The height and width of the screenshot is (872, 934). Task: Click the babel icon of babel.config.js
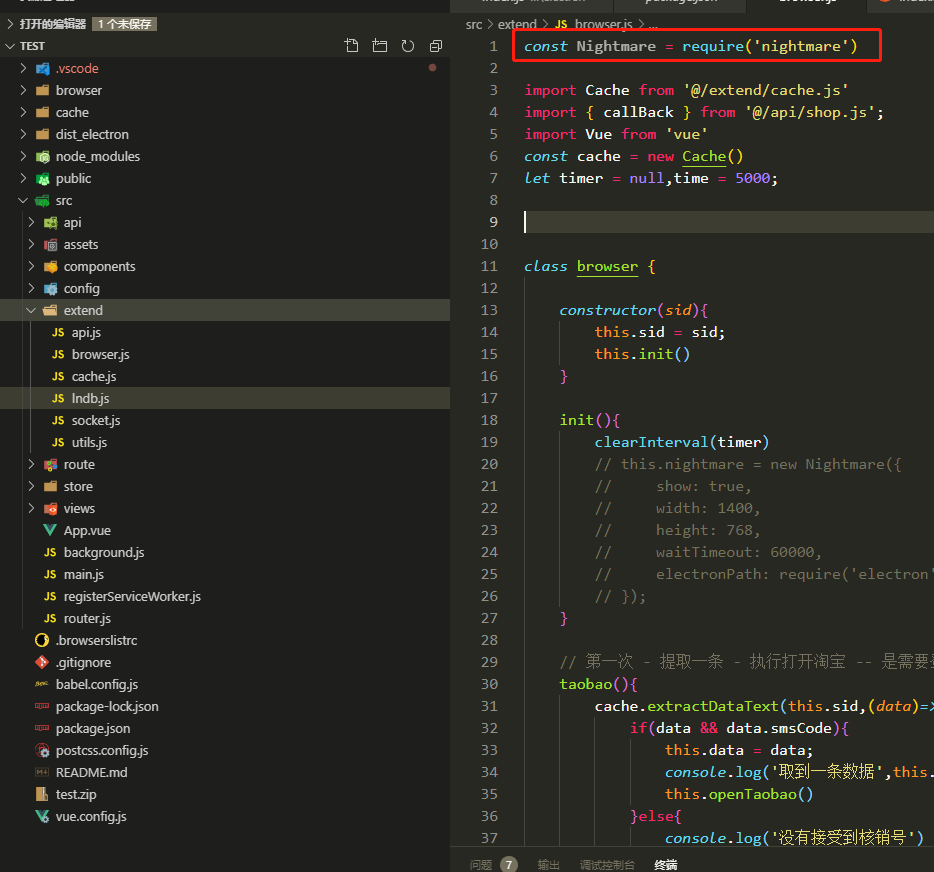(42, 684)
